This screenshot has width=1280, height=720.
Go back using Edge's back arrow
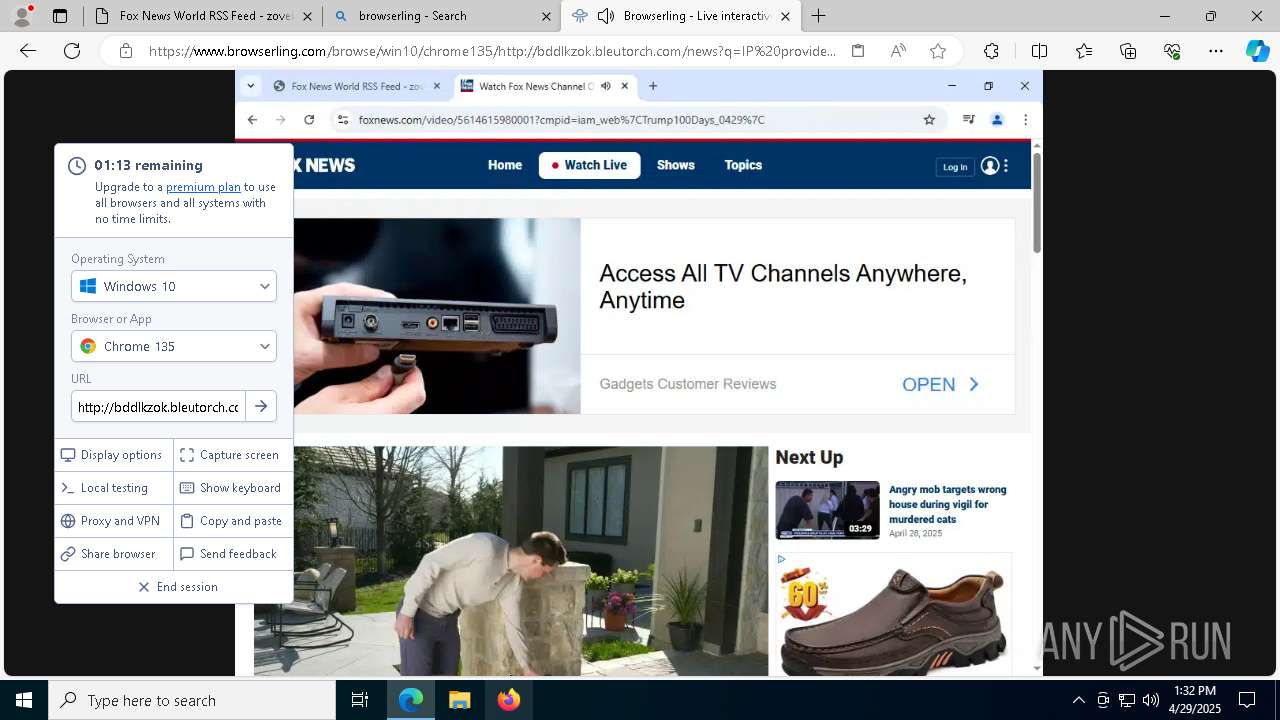tap(28, 51)
